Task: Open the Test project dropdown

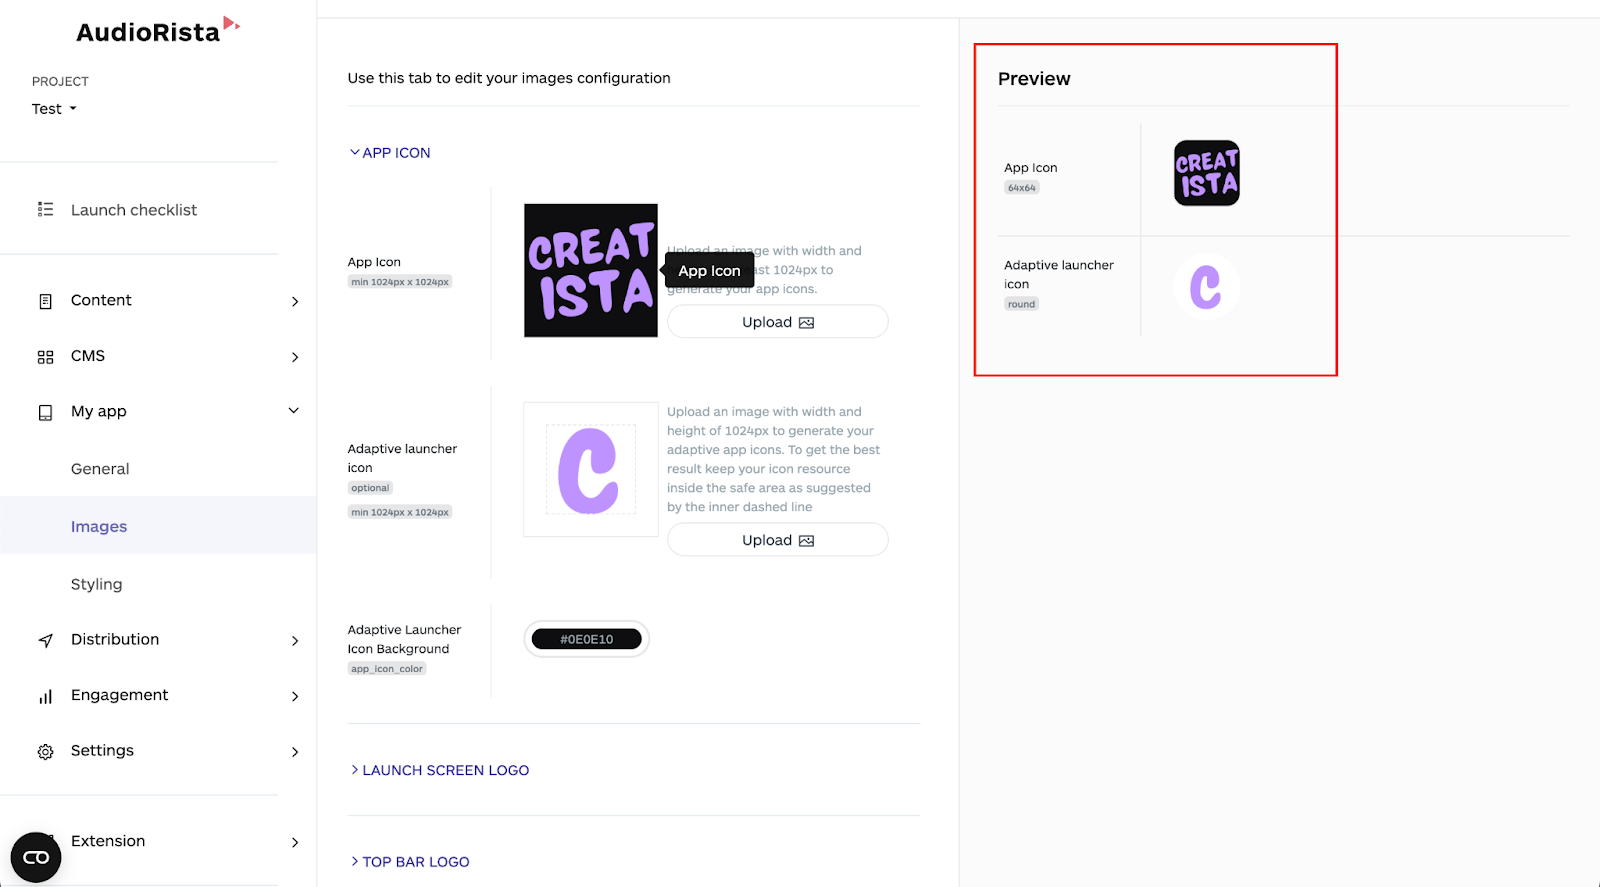Action: 54,109
